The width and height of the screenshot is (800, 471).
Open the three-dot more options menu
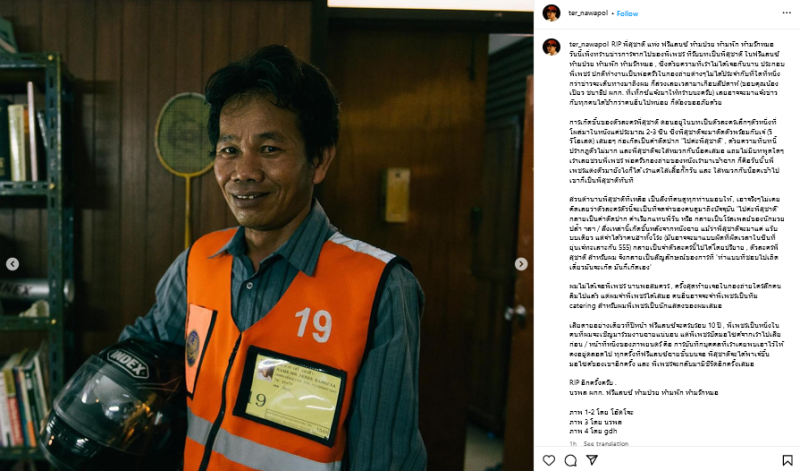787,13
